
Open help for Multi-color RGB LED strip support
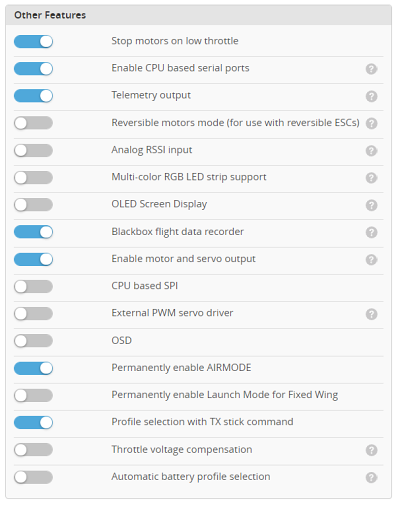click(371, 178)
